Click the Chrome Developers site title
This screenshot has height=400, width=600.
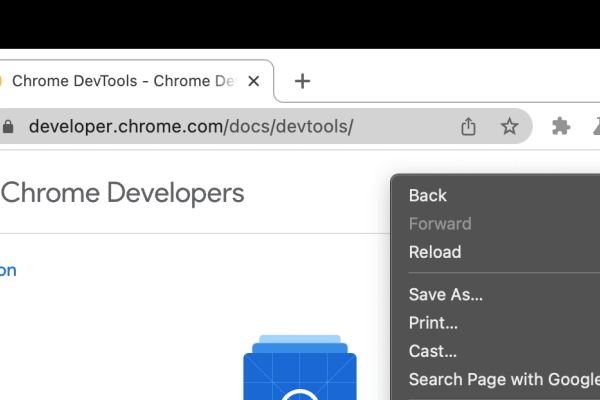coord(122,193)
